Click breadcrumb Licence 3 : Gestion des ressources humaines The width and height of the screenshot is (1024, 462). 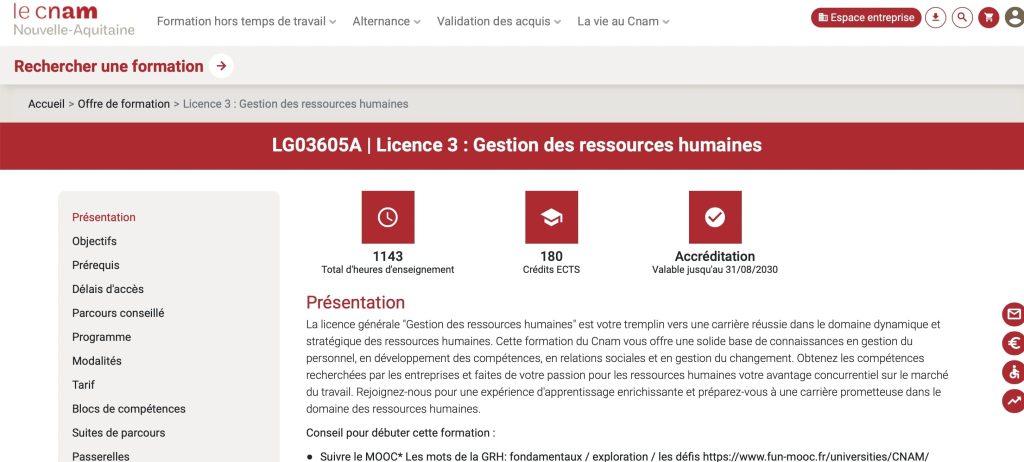coord(295,104)
